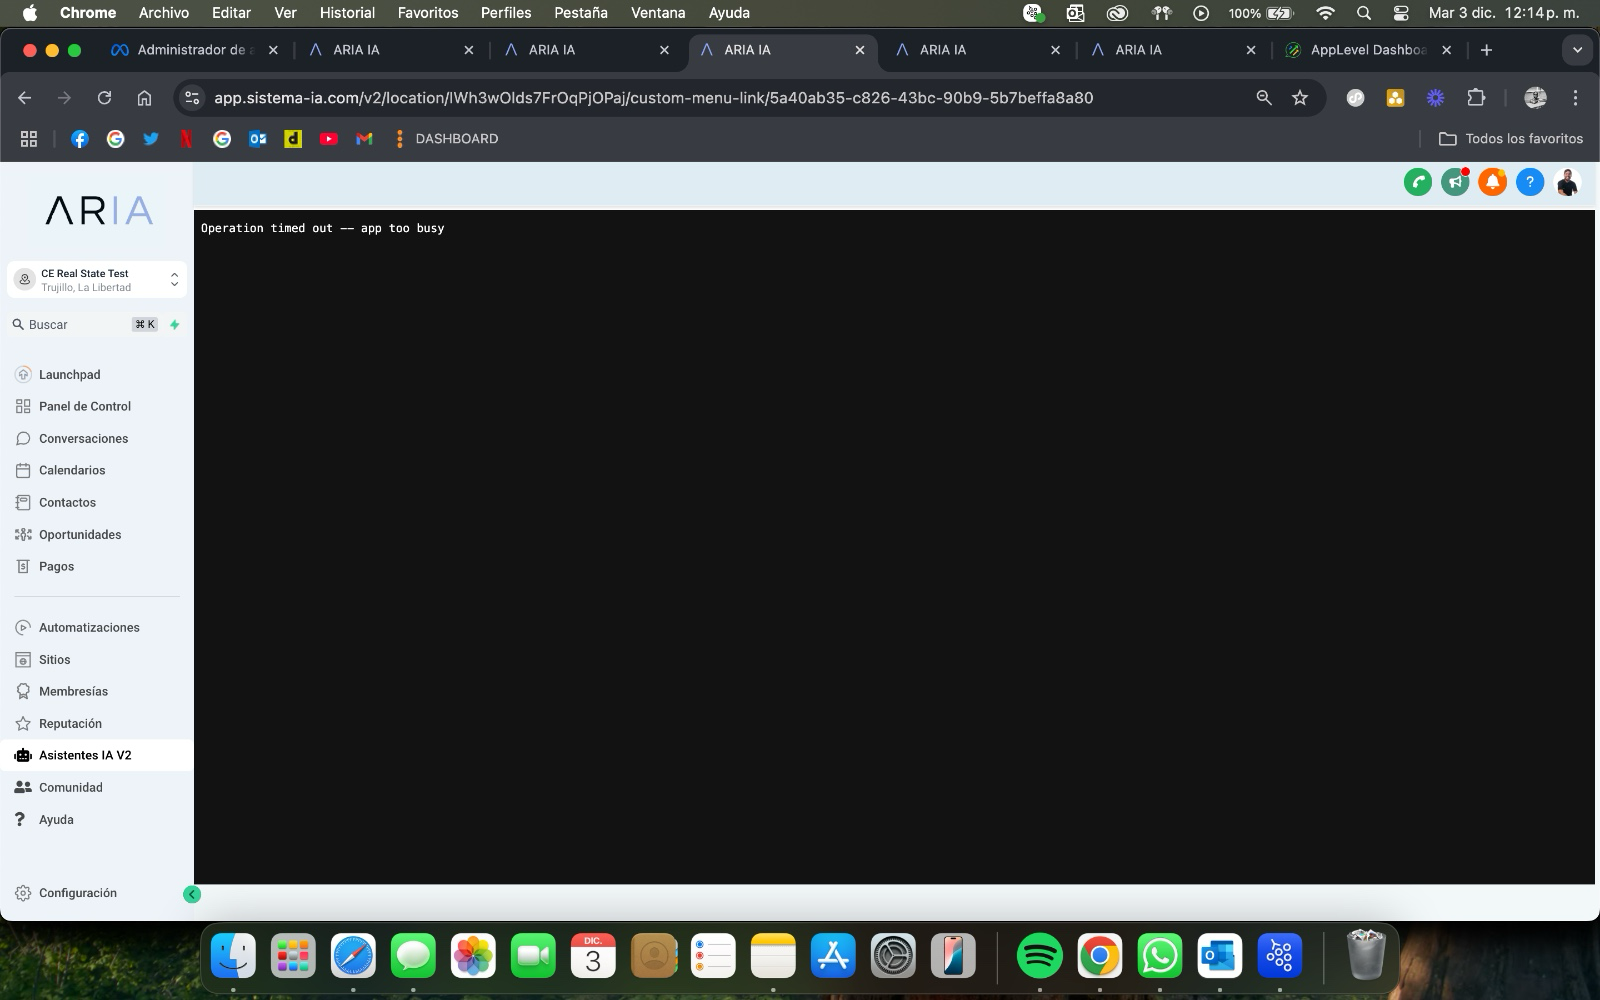Open Asistentes IA V2 section
Image resolution: width=1600 pixels, height=1000 pixels.
(85, 755)
